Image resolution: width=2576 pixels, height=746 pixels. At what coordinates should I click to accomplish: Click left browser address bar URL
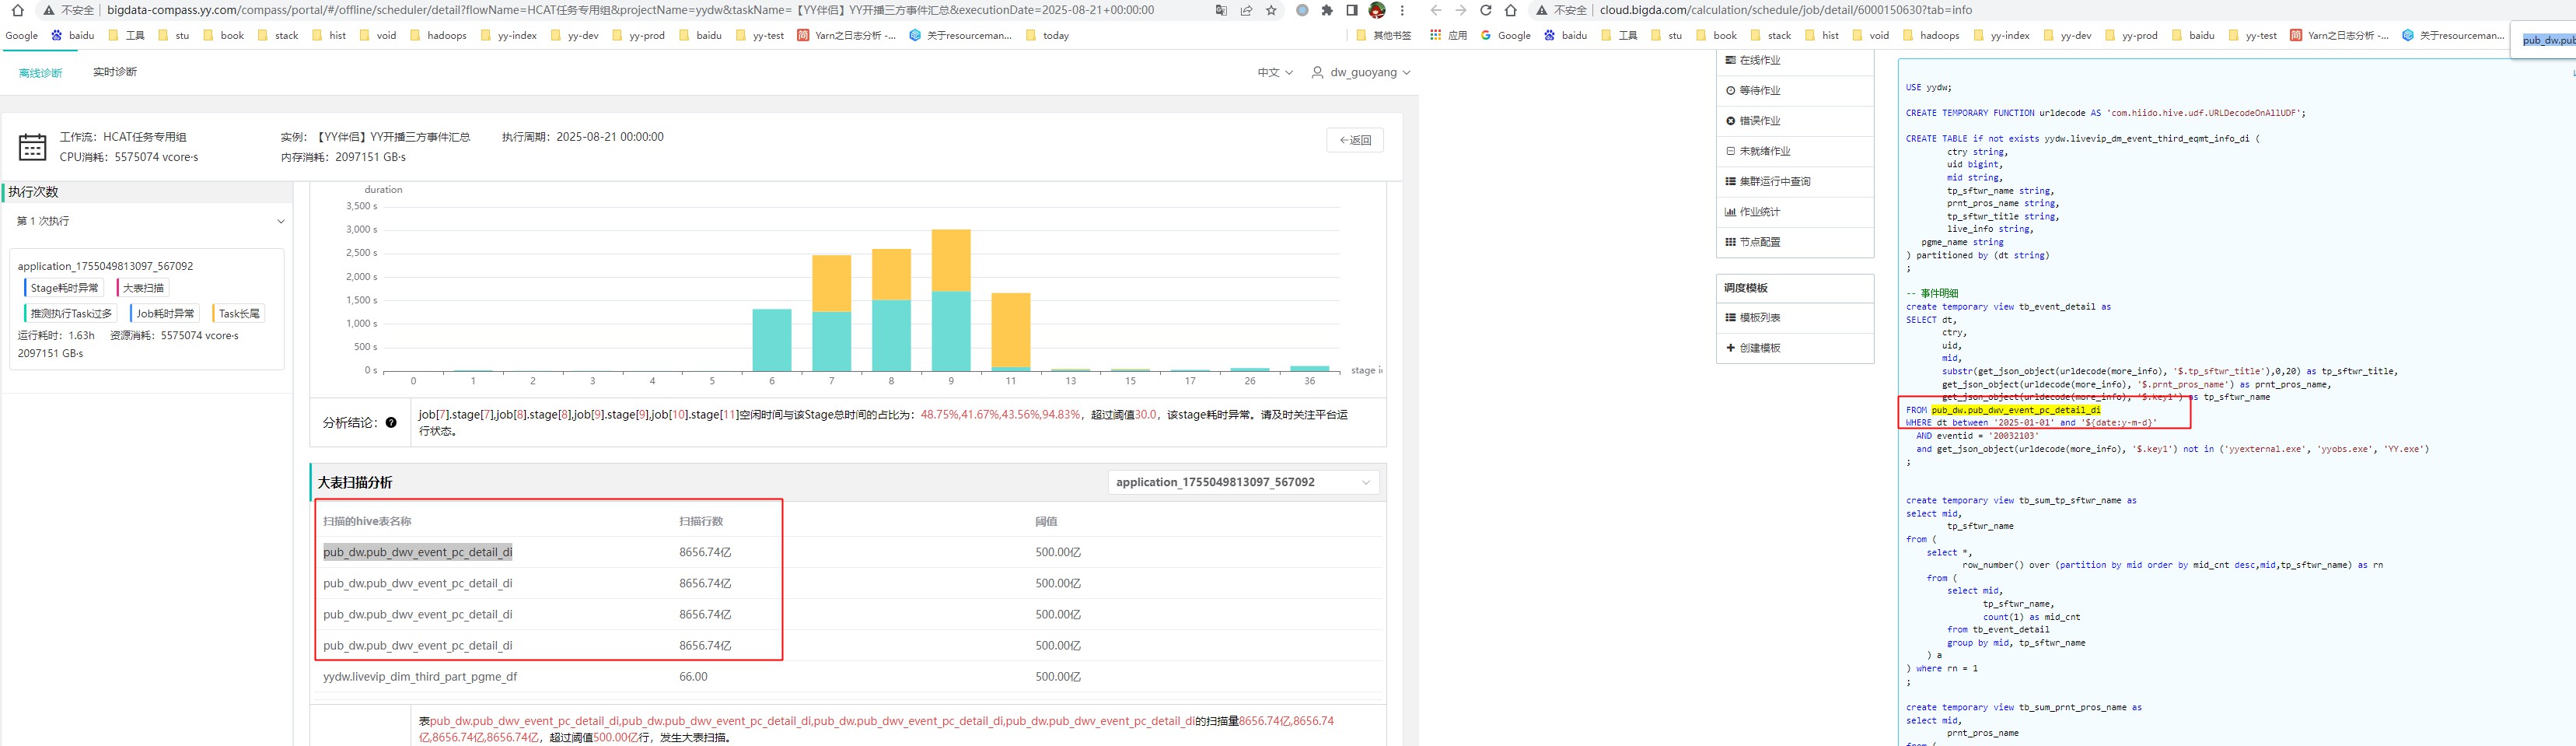[630, 10]
